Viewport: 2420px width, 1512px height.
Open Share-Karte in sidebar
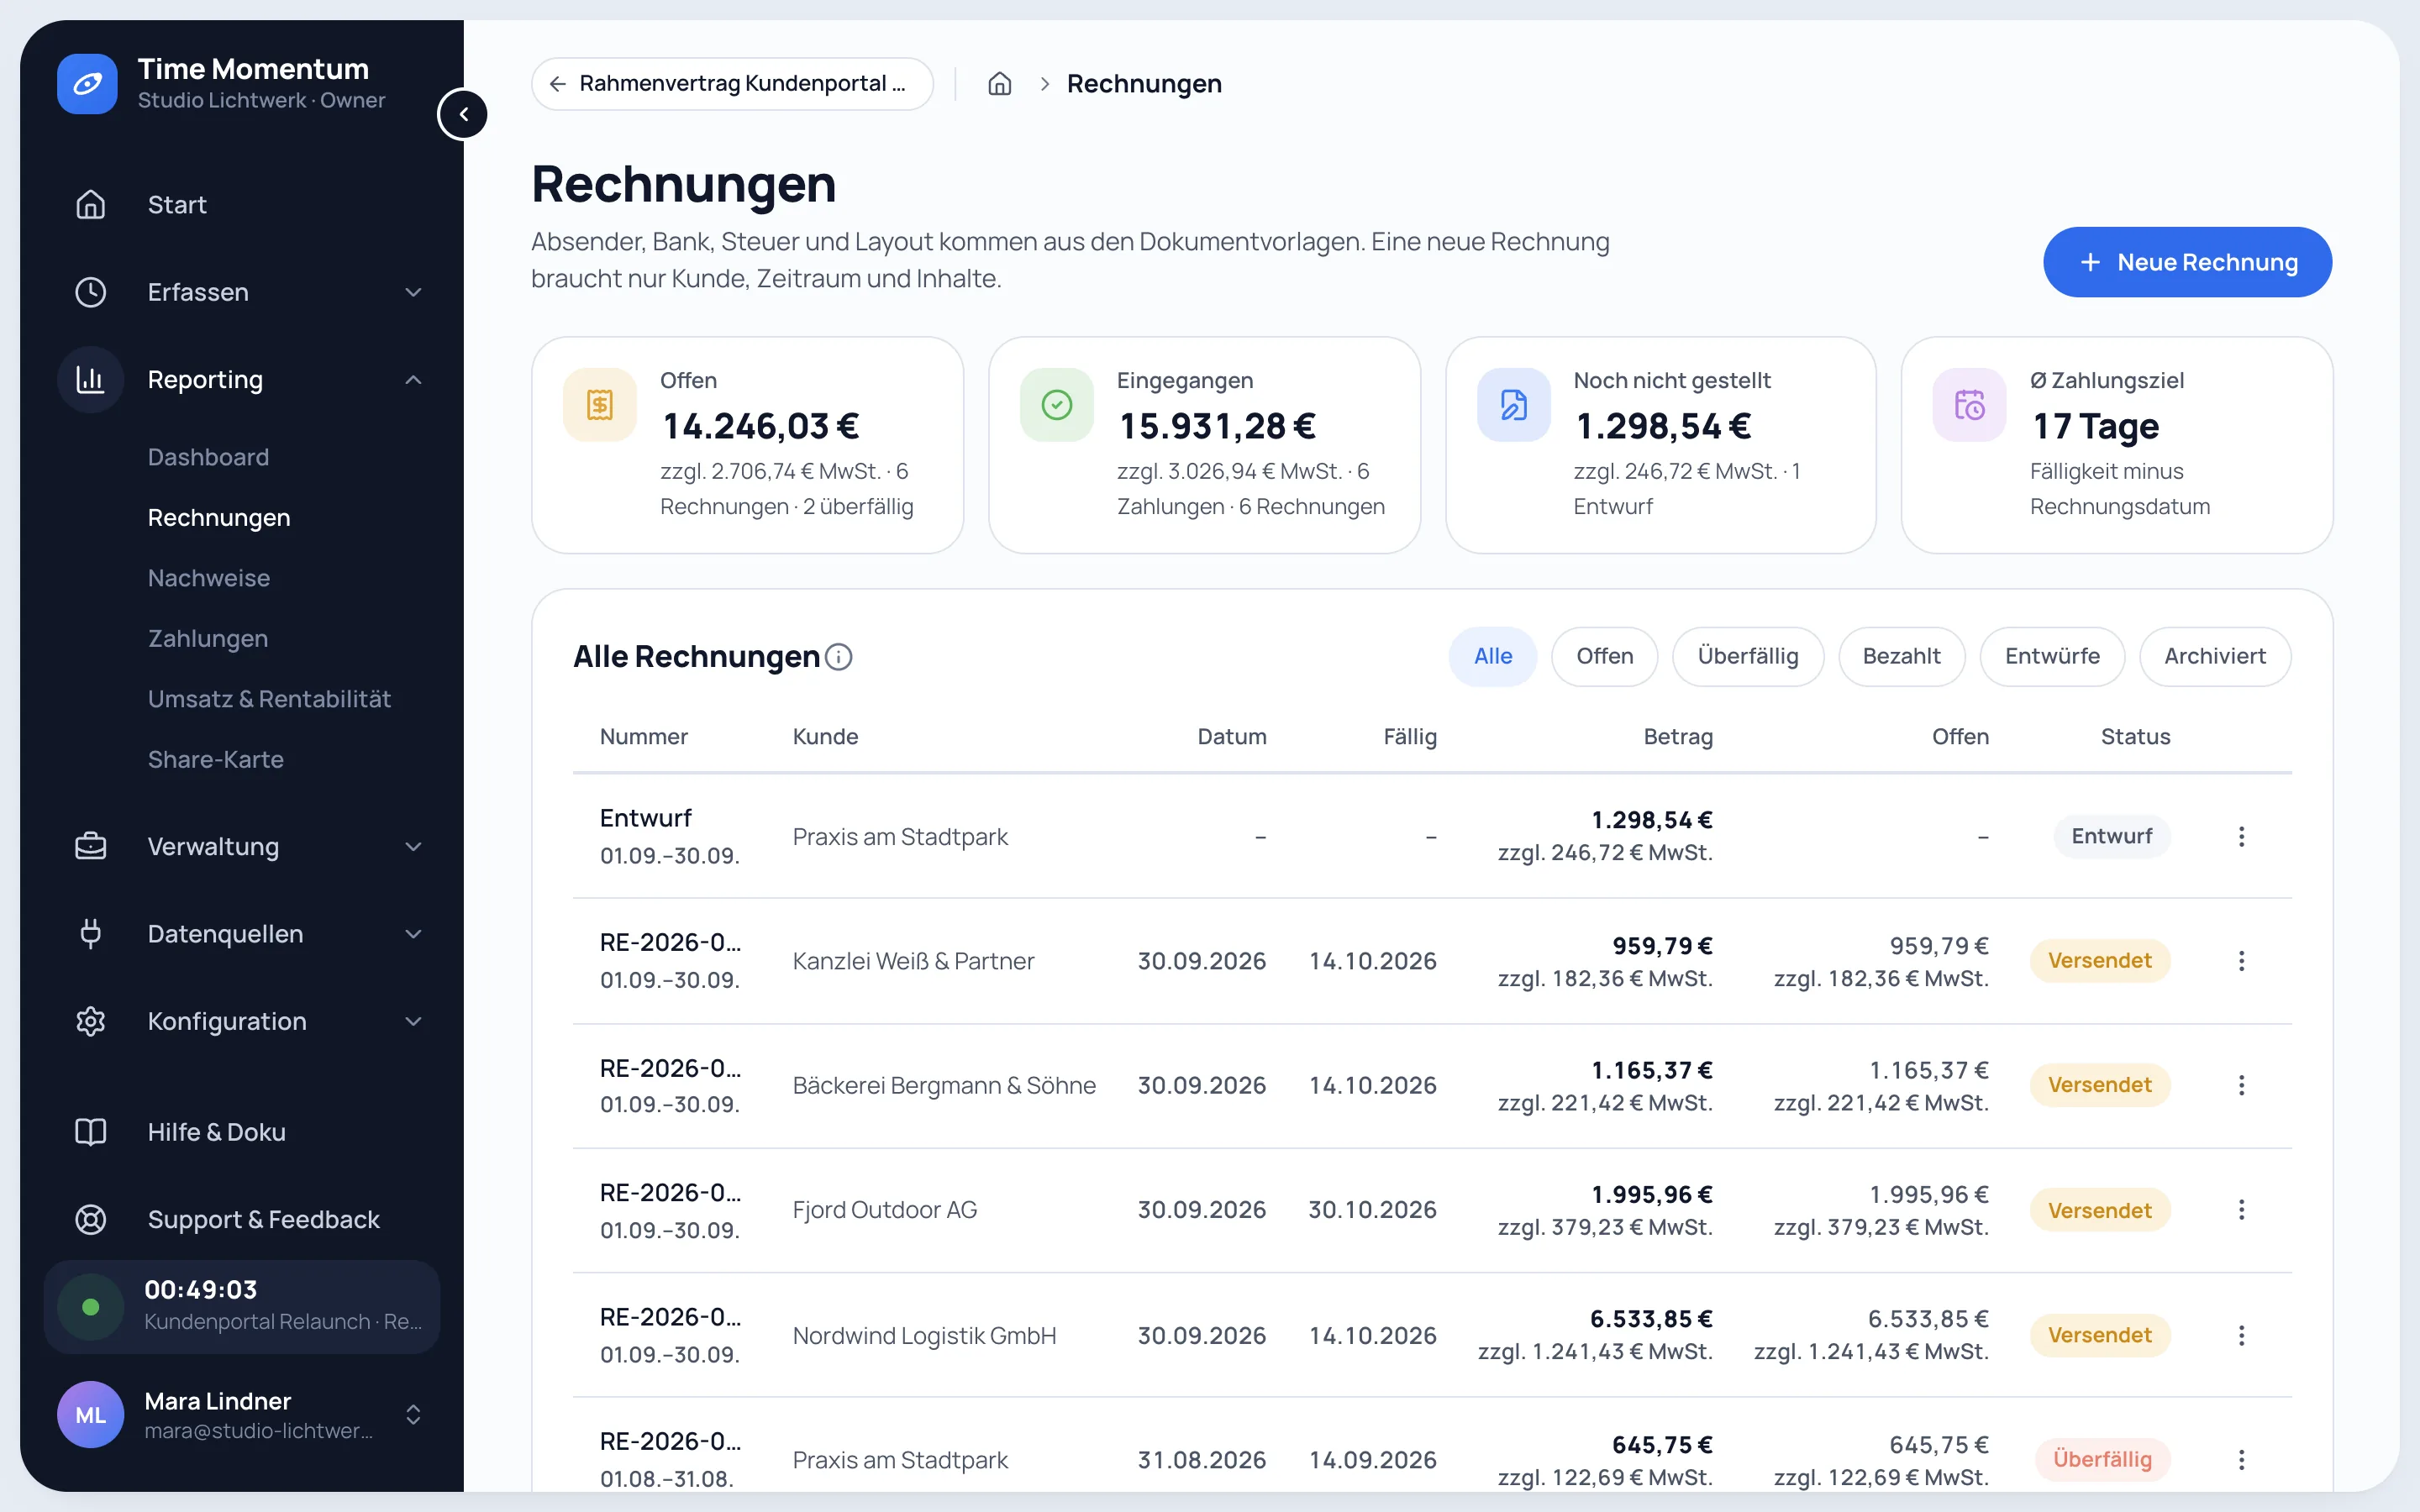pyautogui.click(x=216, y=760)
